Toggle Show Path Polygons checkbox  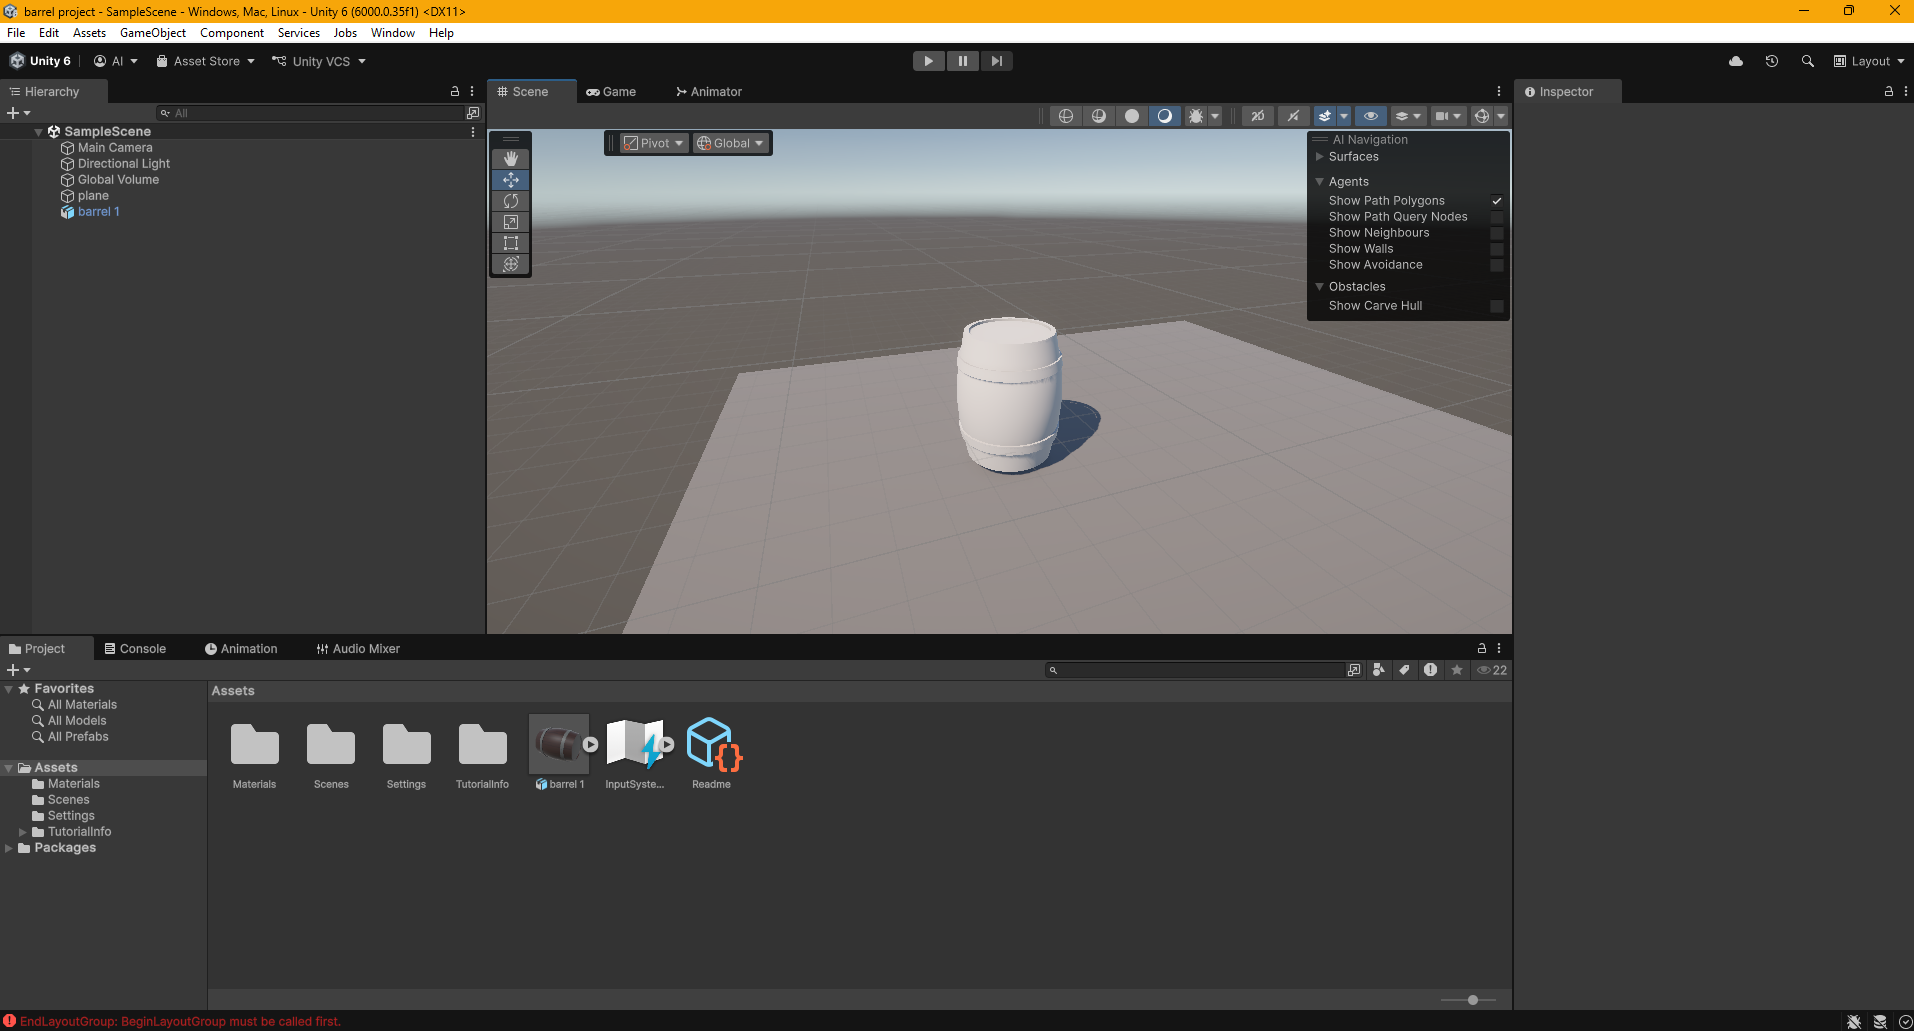pos(1497,201)
